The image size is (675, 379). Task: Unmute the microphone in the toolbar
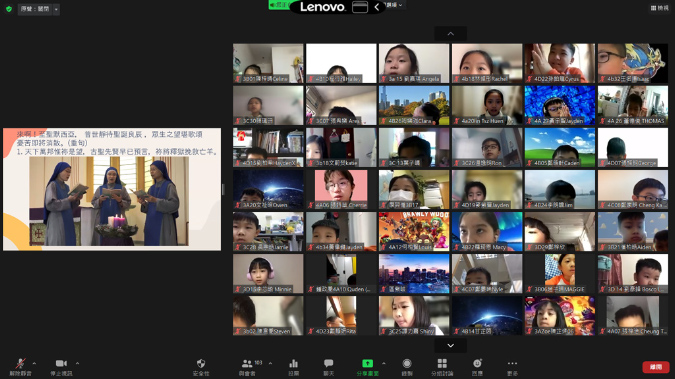point(20,367)
